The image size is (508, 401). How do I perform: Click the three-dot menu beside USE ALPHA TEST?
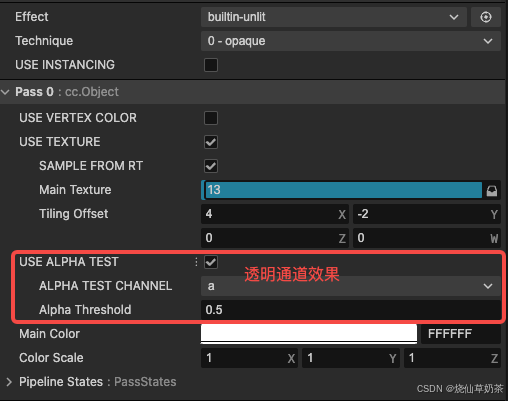(x=196, y=262)
